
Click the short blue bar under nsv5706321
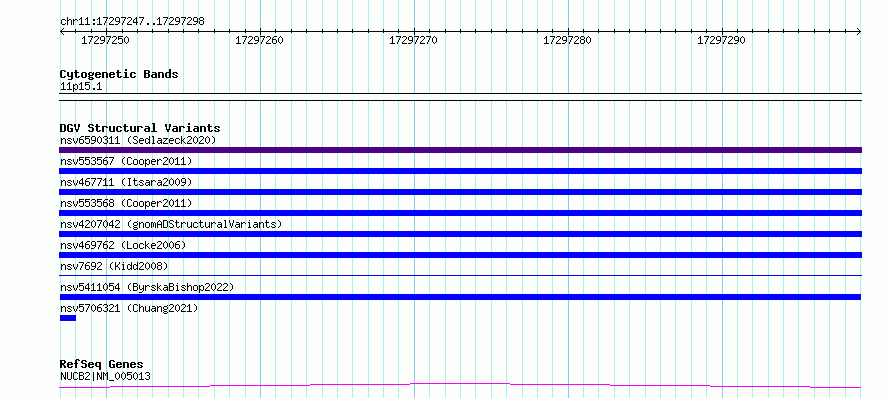click(x=68, y=318)
